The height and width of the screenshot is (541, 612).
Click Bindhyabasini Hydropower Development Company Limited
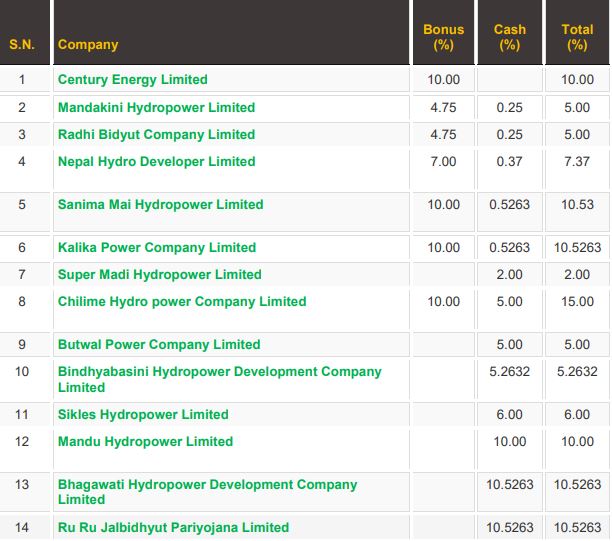pyautogui.click(x=219, y=372)
